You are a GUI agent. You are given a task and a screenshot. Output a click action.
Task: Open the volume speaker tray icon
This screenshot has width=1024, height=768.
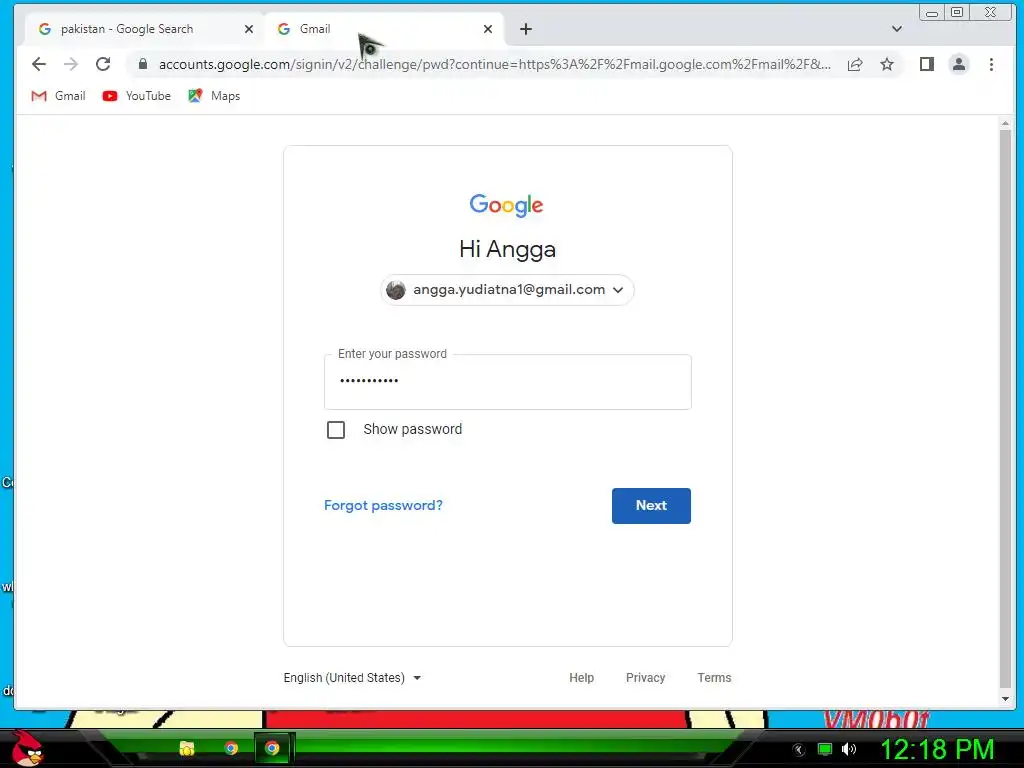point(848,749)
